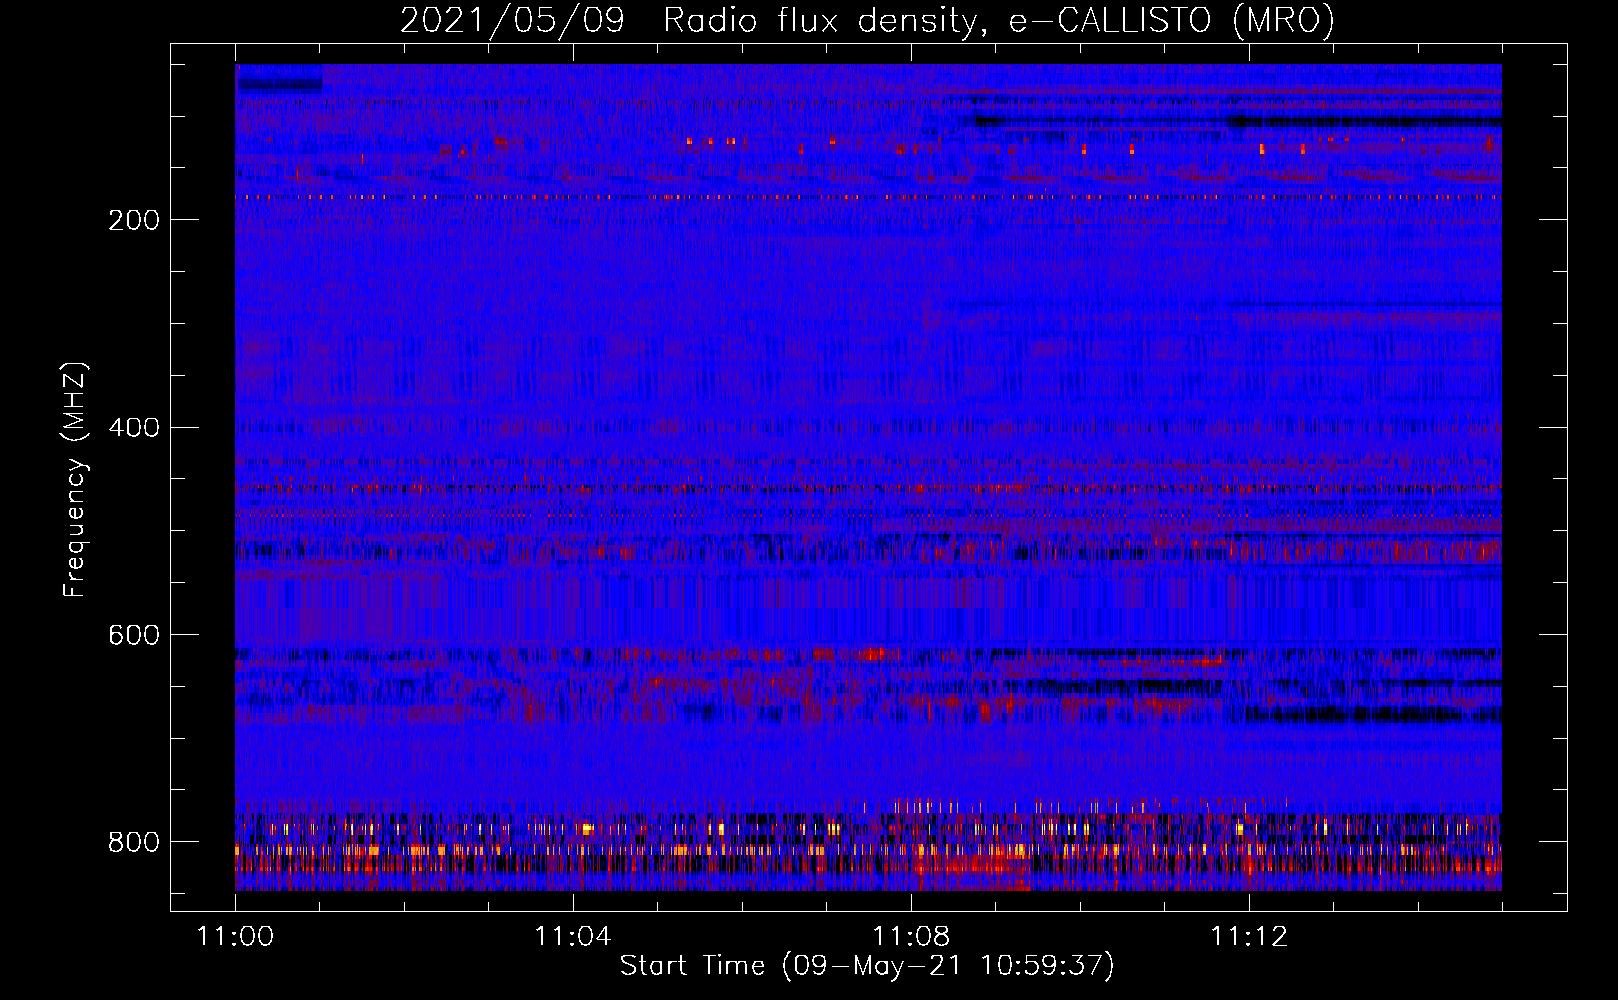This screenshot has height=1000, width=1618.
Task: Click the 'Frequency (MHZ)' axis label
Action: point(75,480)
